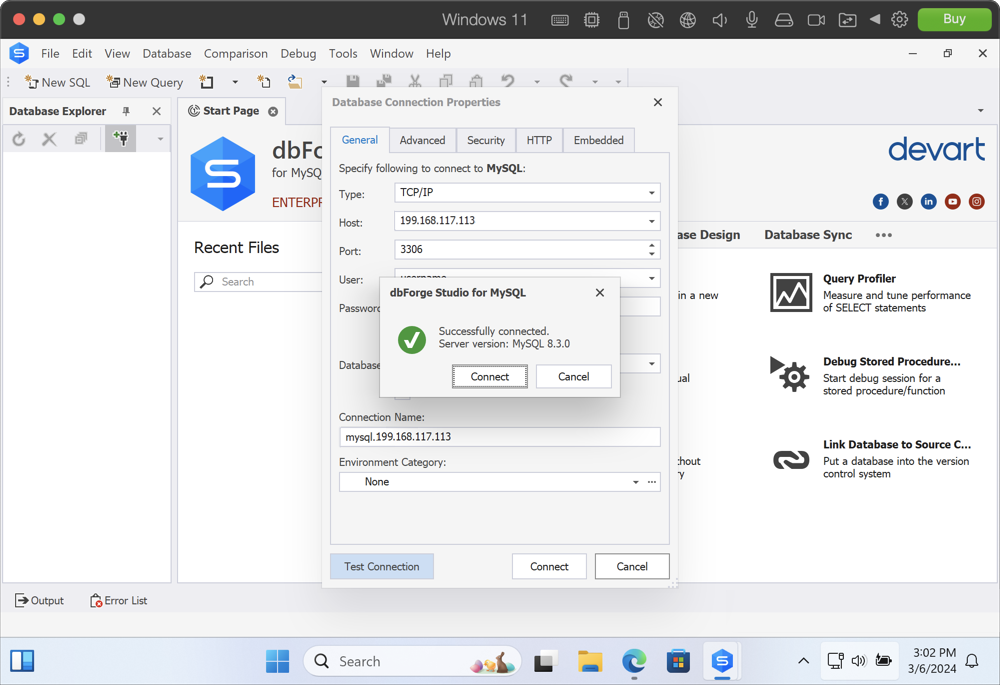
Task: Pin the Database Explorer panel
Action: coord(126,111)
